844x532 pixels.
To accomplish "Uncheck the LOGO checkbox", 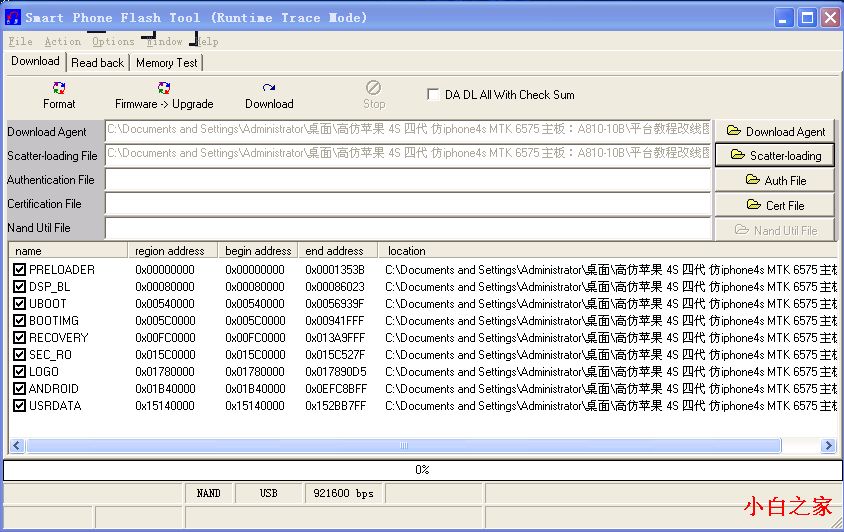I will 19,372.
